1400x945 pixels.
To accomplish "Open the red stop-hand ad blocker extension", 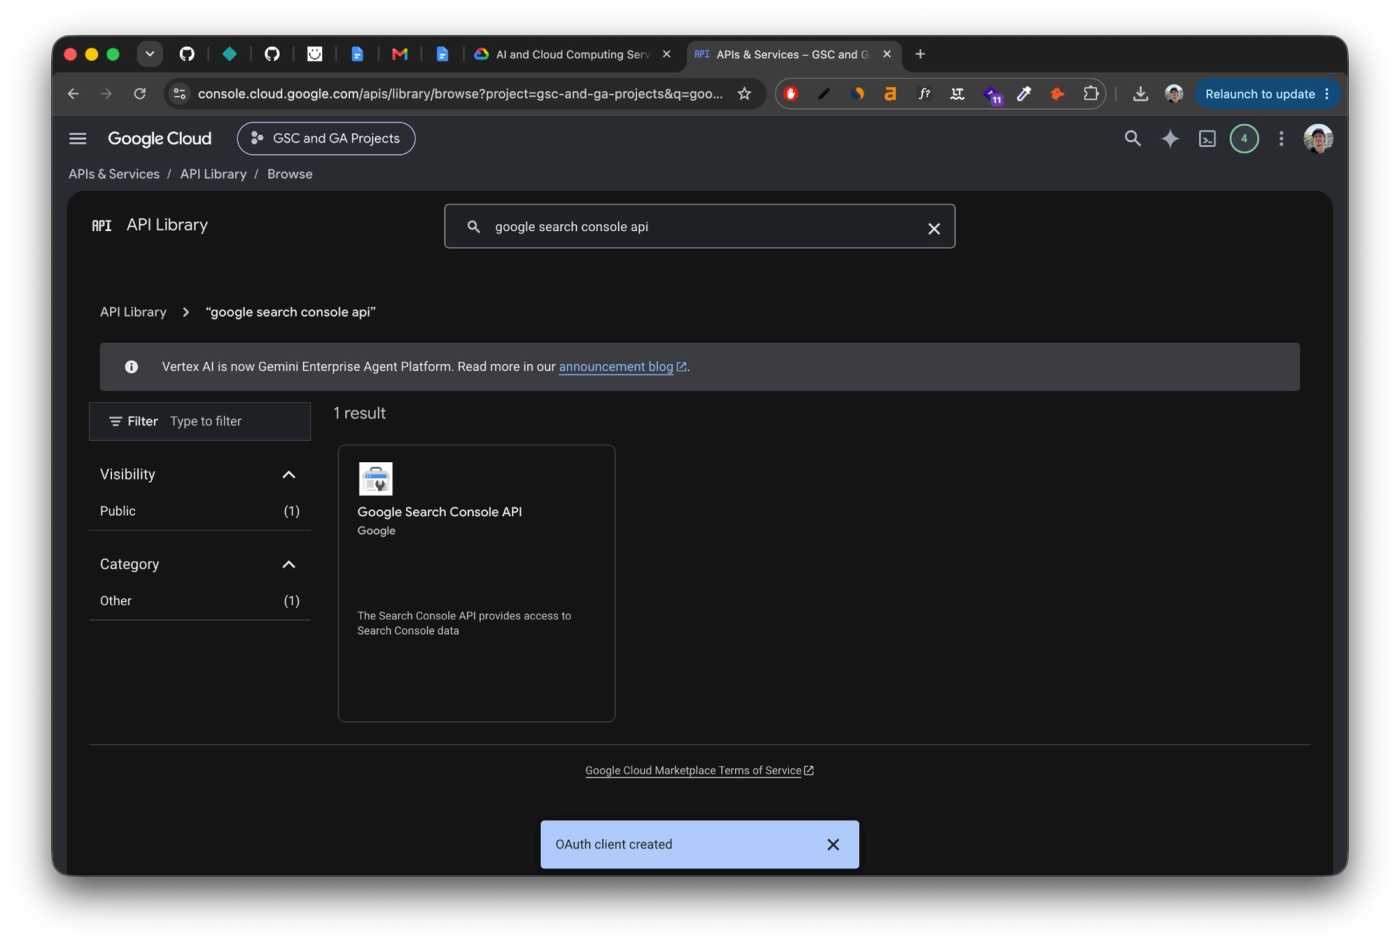I will click(791, 94).
